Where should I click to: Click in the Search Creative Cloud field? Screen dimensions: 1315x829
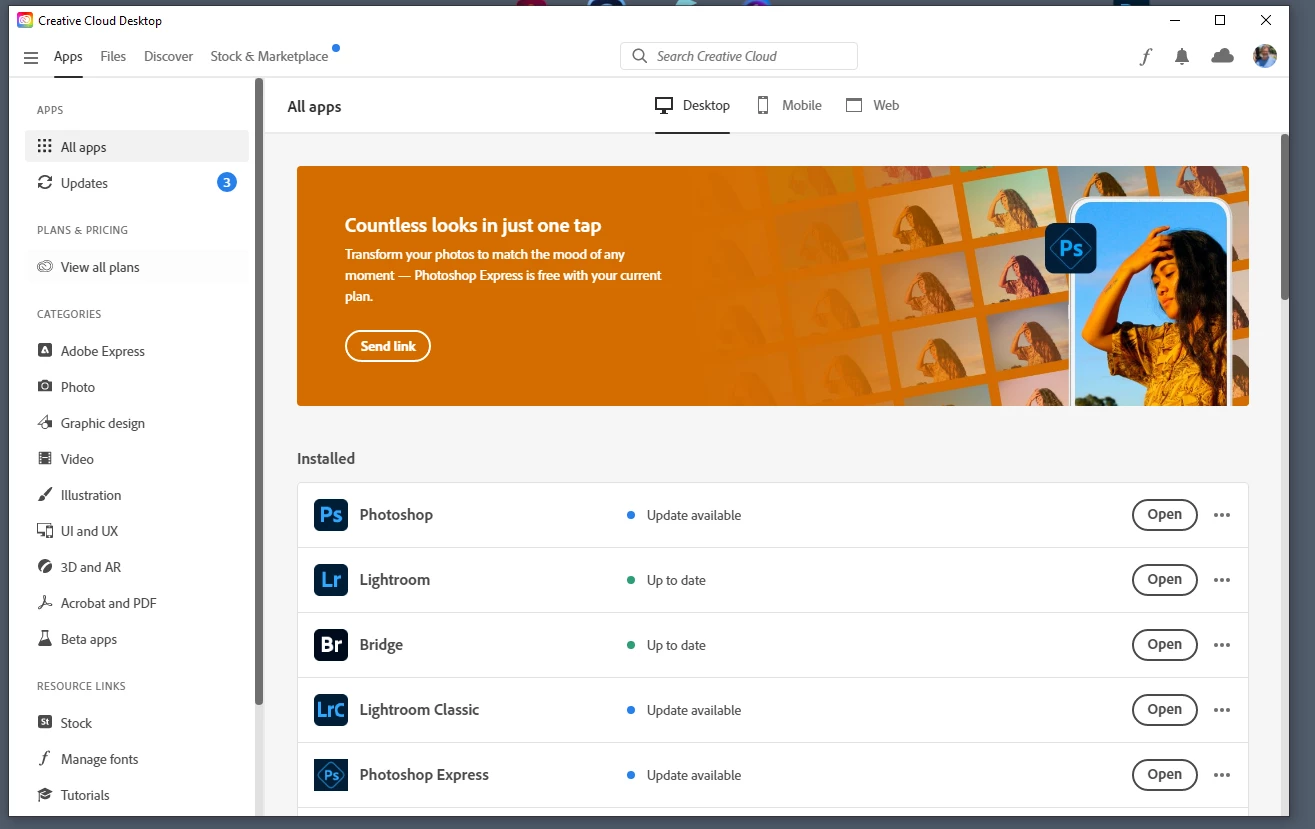coord(739,56)
